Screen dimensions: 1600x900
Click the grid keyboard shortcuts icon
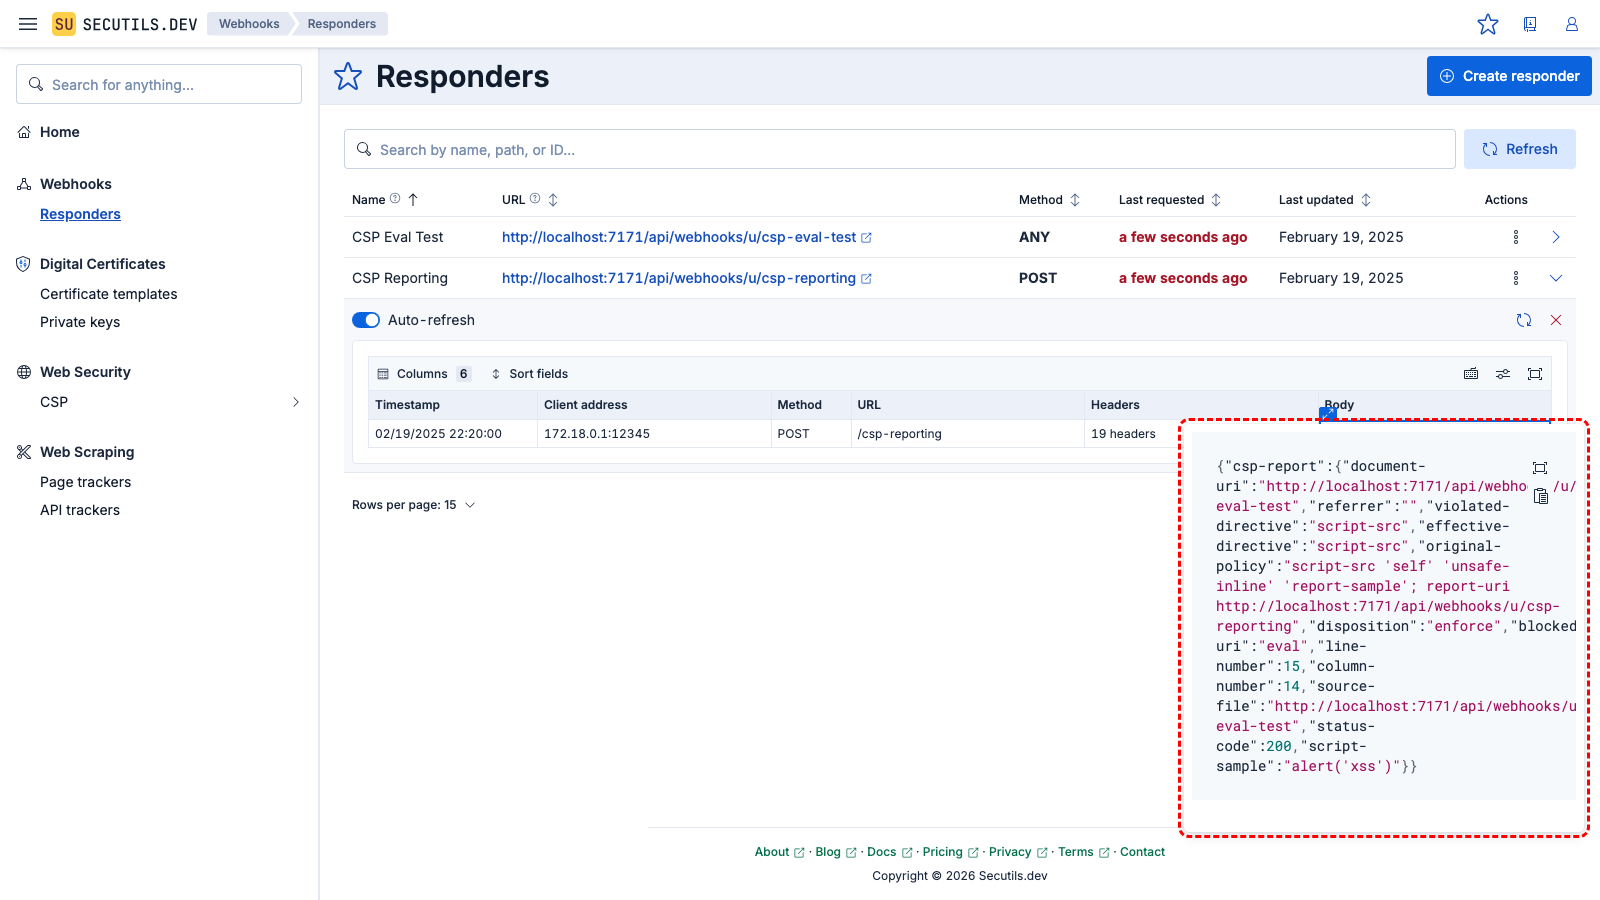click(x=1471, y=374)
